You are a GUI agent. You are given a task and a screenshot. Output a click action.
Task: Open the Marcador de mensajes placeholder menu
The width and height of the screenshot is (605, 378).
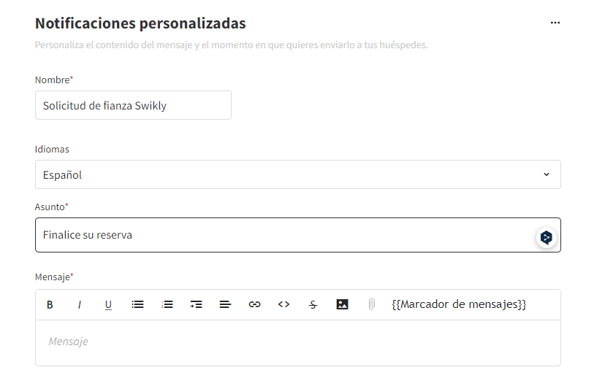459,304
